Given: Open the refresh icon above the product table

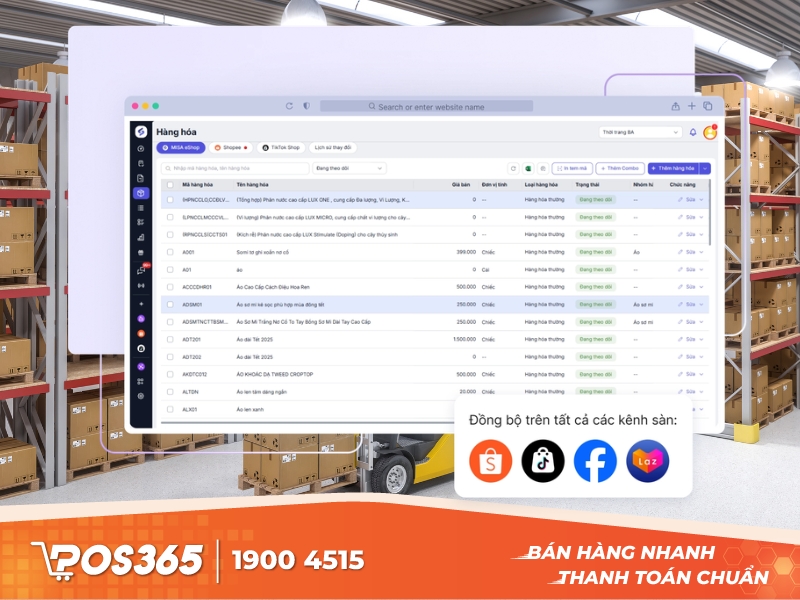Looking at the screenshot, I should pos(513,168).
